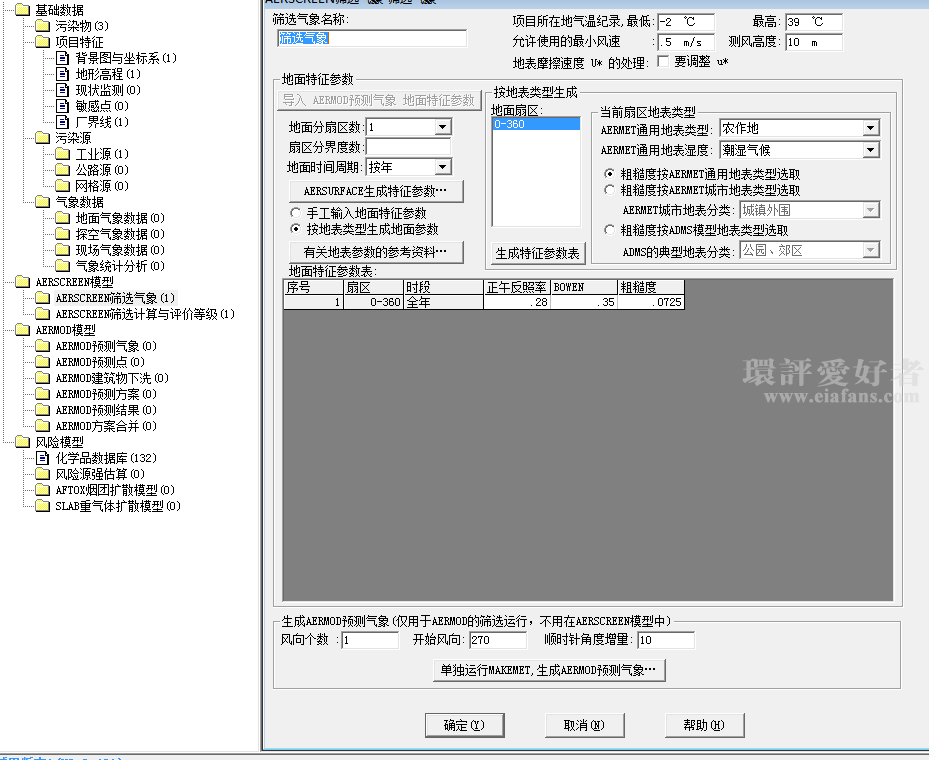The height and width of the screenshot is (760, 929).
Task: Click the 最高 temperature input field
Action: [x=814, y=22]
